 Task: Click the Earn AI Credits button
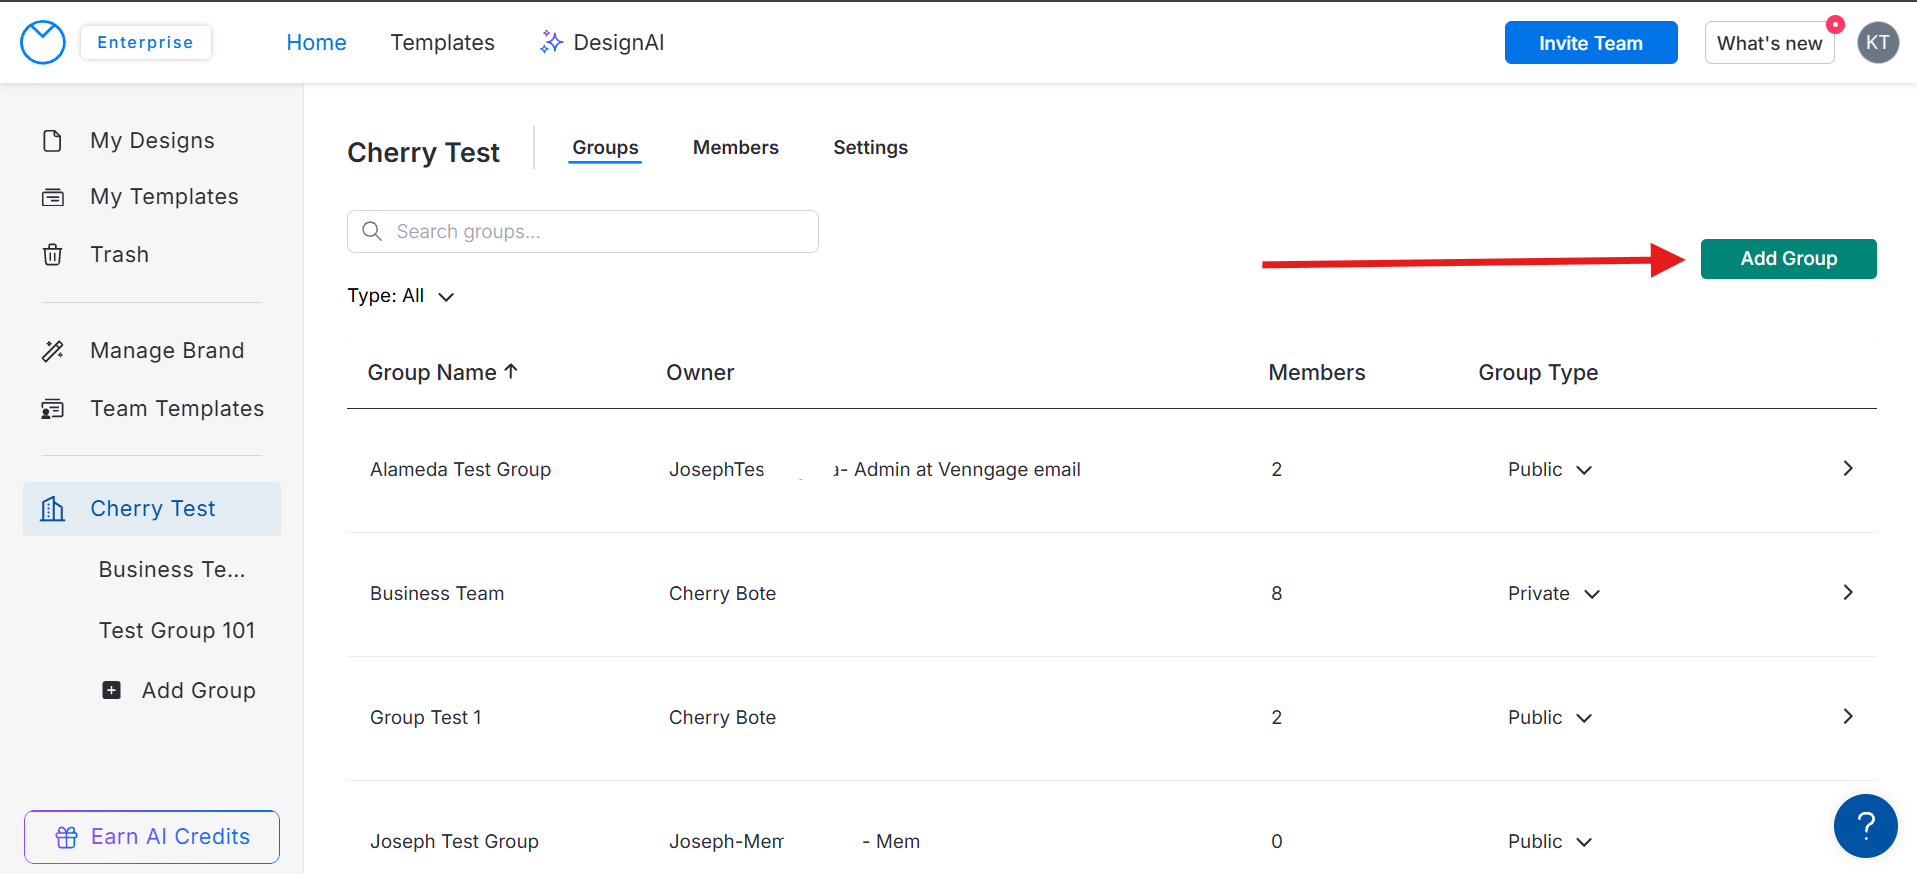[x=152, y=837]
